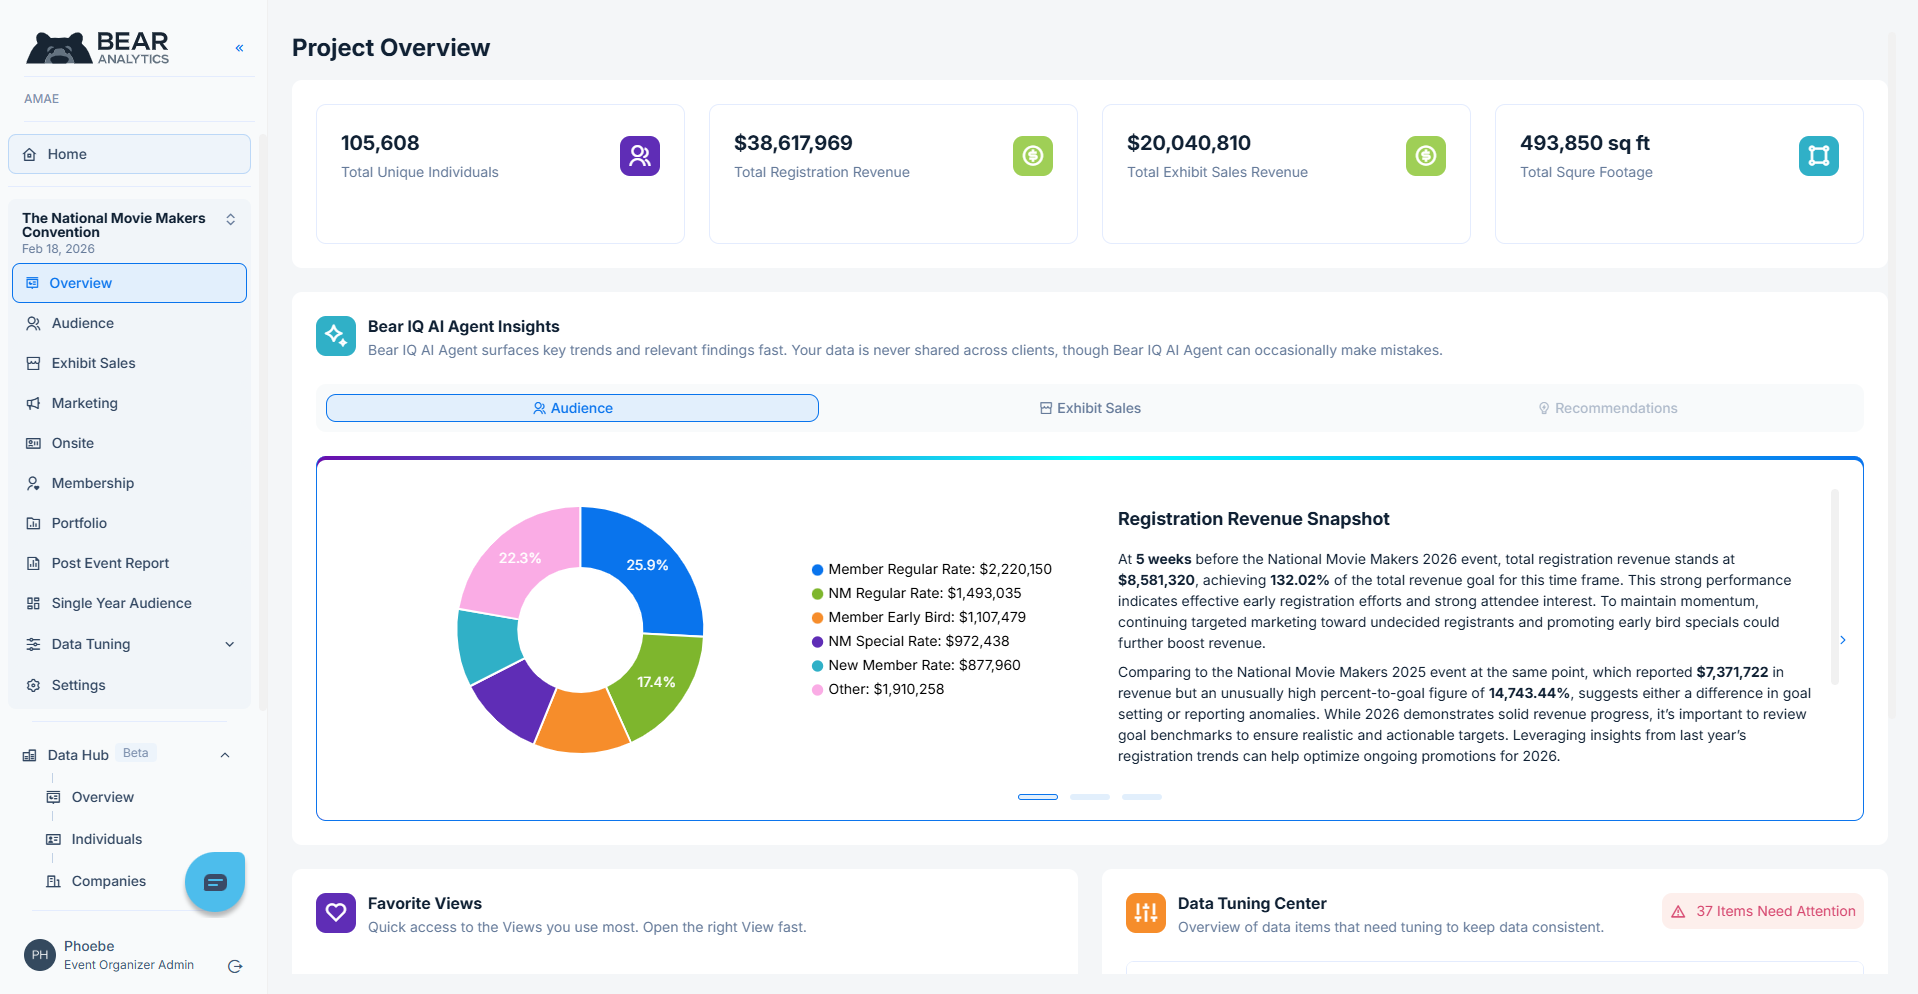Go to next insight with right chevron
Screen dimensions: 1918x994
[x=1843, y=640]
